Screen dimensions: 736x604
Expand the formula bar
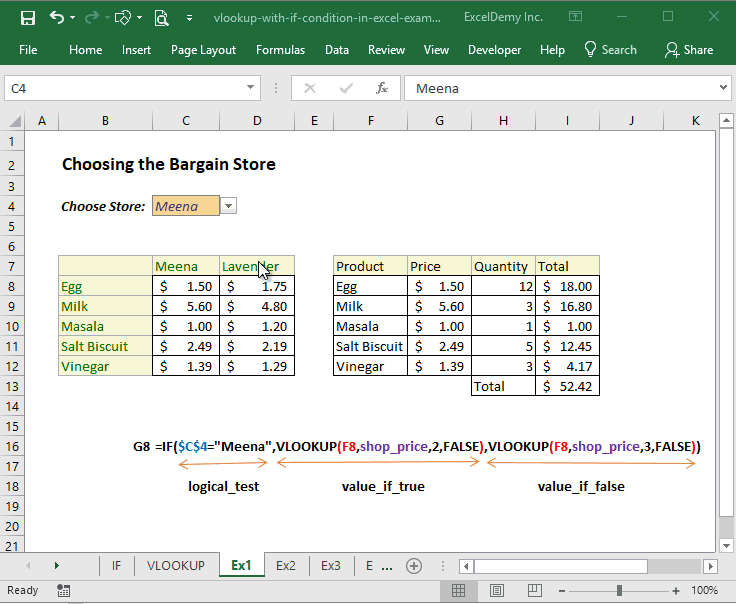coord(724,88)
